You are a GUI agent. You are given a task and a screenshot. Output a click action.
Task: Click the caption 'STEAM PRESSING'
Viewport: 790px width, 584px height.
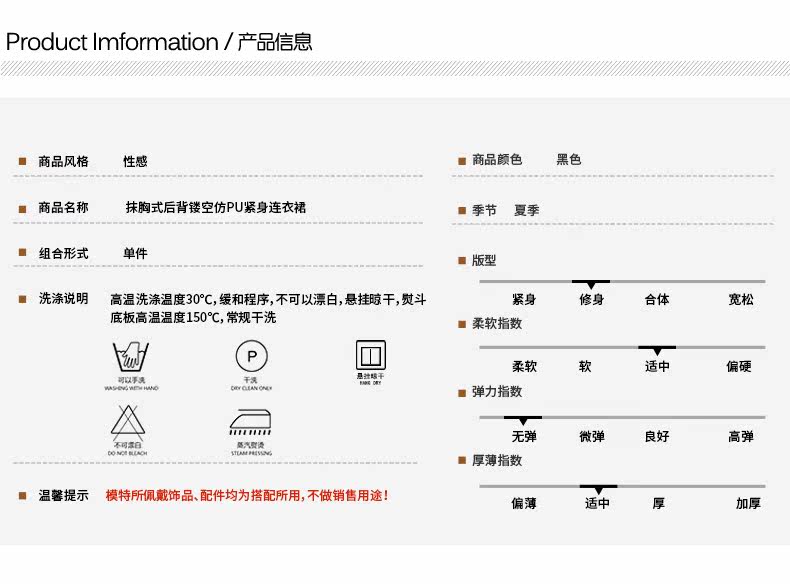tap(251, 453)
